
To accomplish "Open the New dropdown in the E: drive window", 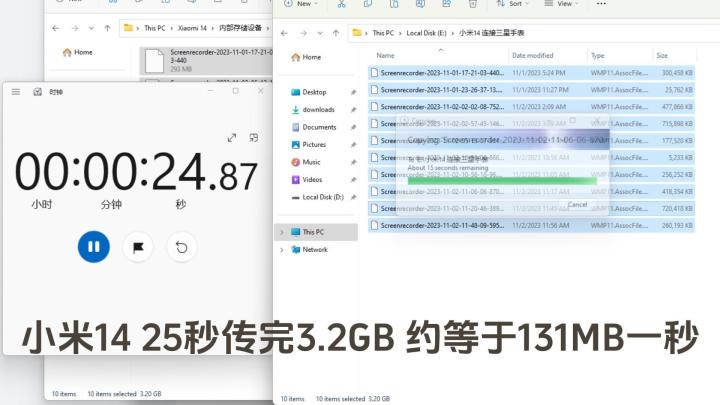I will point(301,4).
